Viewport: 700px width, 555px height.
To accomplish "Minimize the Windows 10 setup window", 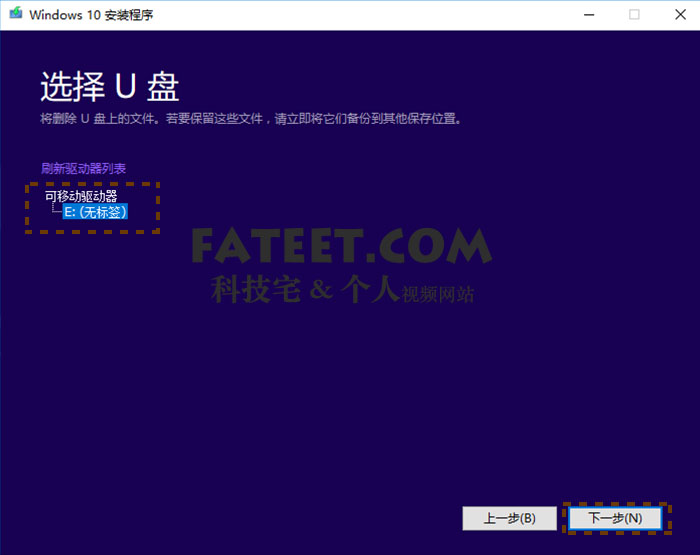I will 586,15.
